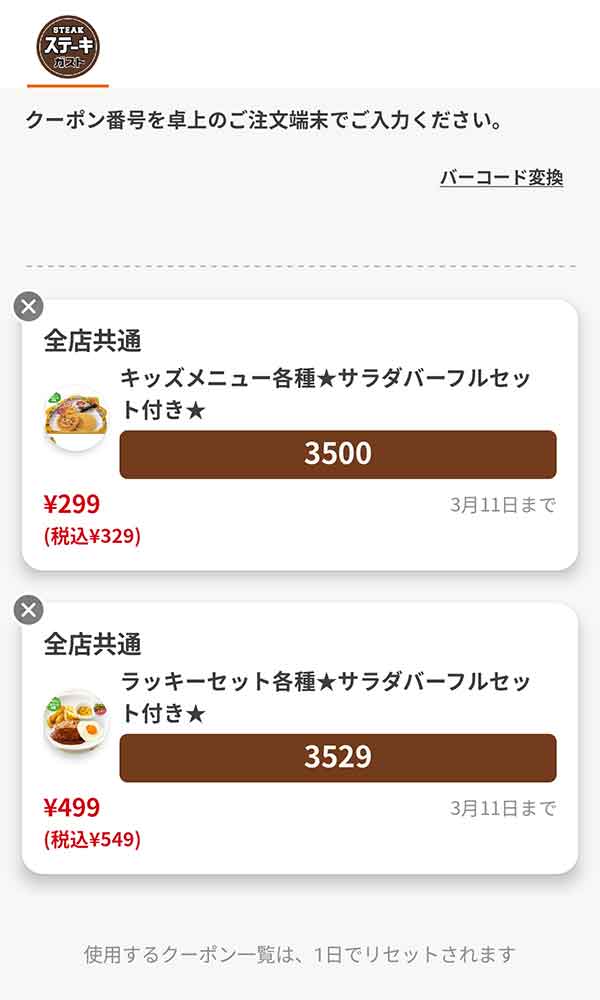This screenshot has width=600, height=1000.
Task: Select the キッズメニュー各種 coupon title
Action: [332, 394]
